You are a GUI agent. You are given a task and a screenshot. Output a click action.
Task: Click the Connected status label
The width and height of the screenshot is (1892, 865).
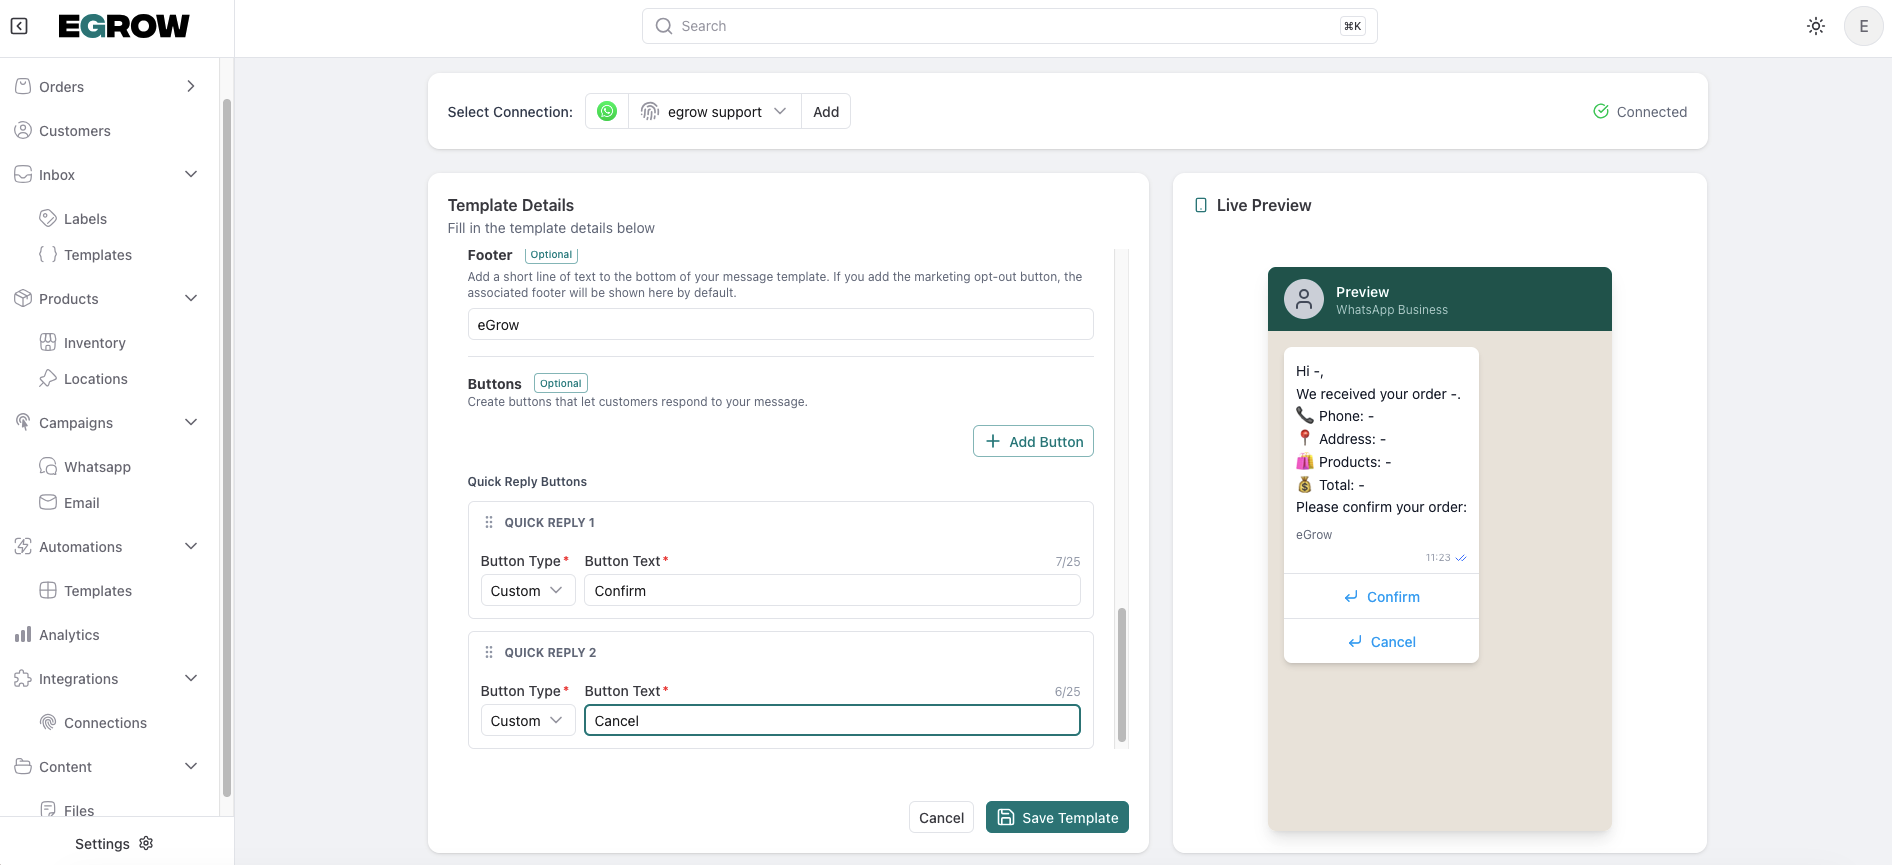point(1651,111)
